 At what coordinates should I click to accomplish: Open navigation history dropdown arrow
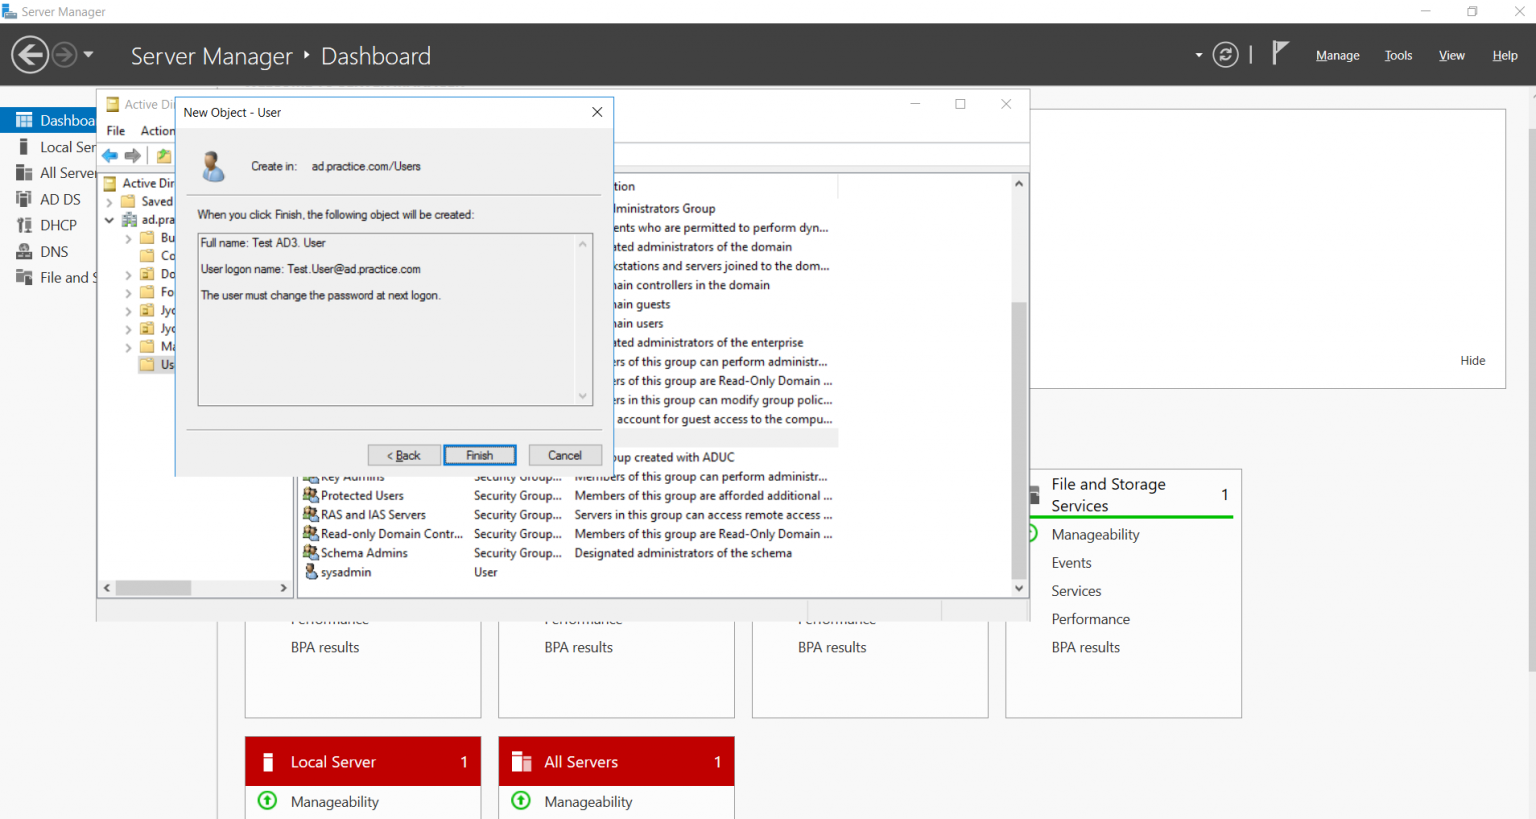pyautogui.click(x=88, y=55)
